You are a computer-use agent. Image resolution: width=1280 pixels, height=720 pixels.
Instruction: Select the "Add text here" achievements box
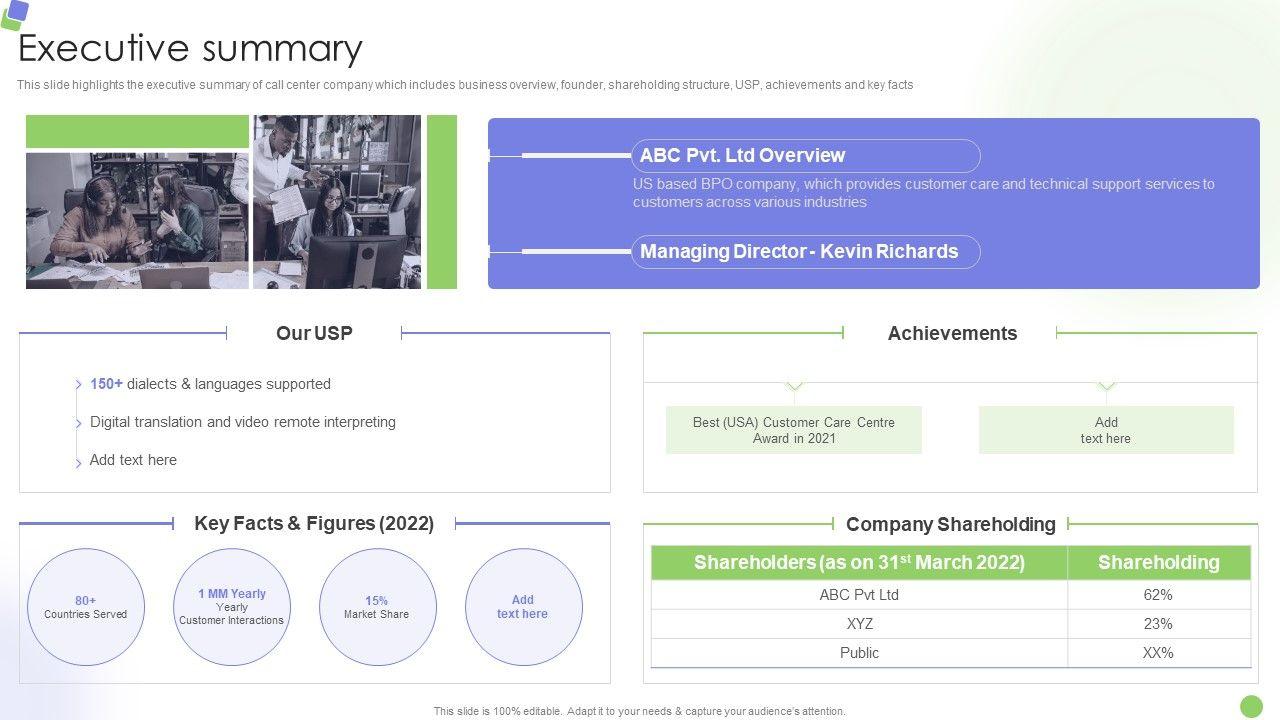(1106, 430)
